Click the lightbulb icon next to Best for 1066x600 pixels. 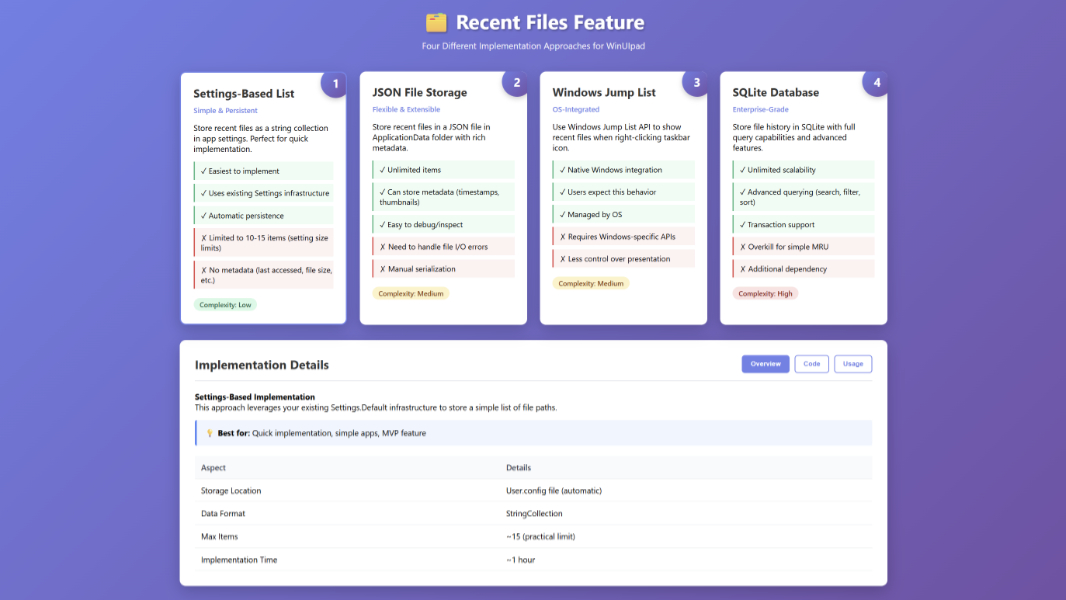point(209,433)
